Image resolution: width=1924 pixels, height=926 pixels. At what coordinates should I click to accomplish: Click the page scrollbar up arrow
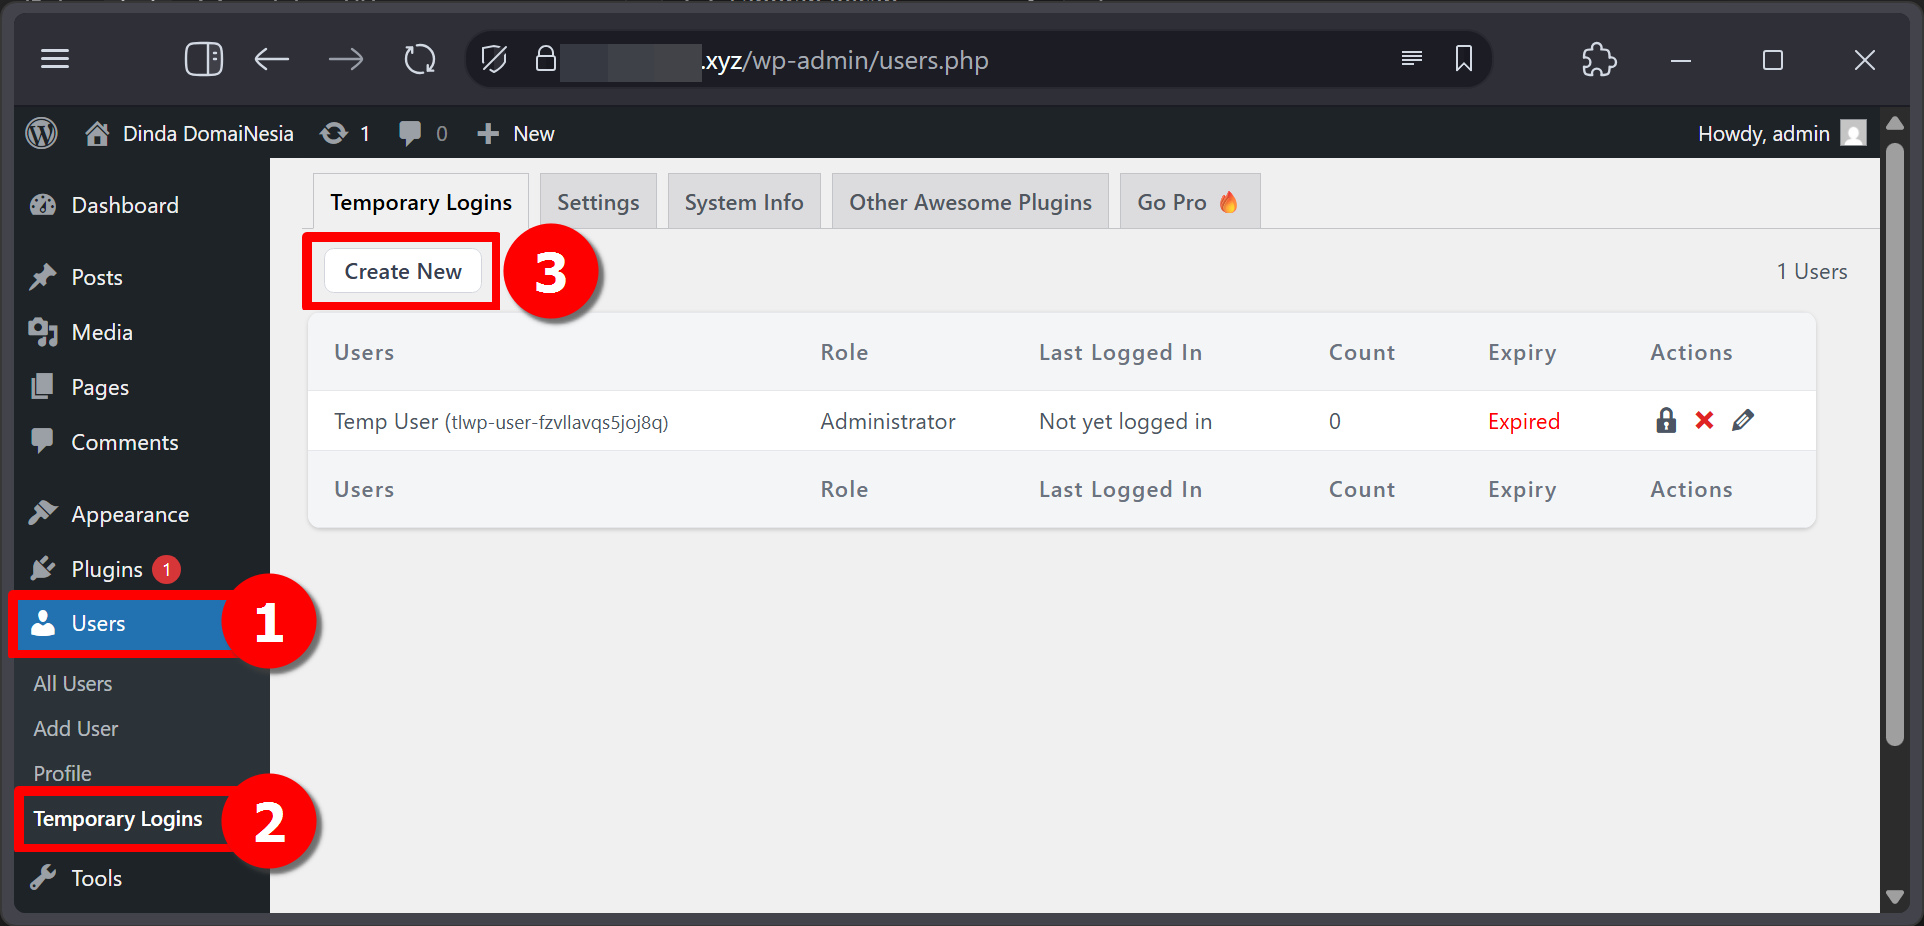[x=1895, y=123]
